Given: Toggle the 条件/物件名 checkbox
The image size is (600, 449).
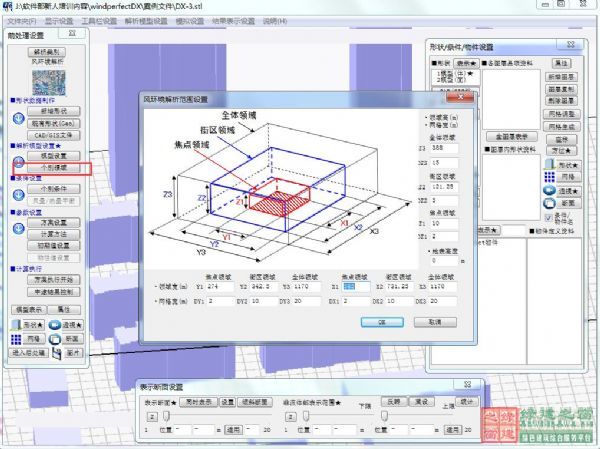Looking at the screenshot, I should click(x=547, y=218).
